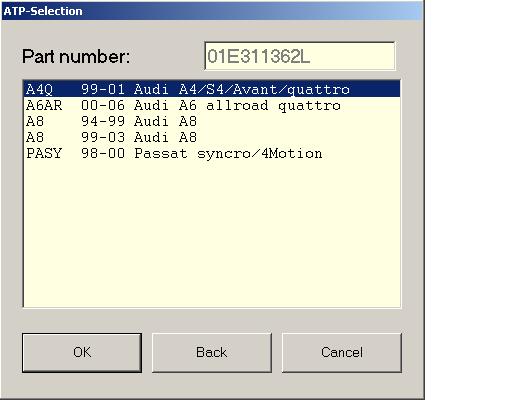Viewport: 508px width, 400px height.
Task: Pick the Passat syncro/4Motion entry
Action: [x=212, y=153]
